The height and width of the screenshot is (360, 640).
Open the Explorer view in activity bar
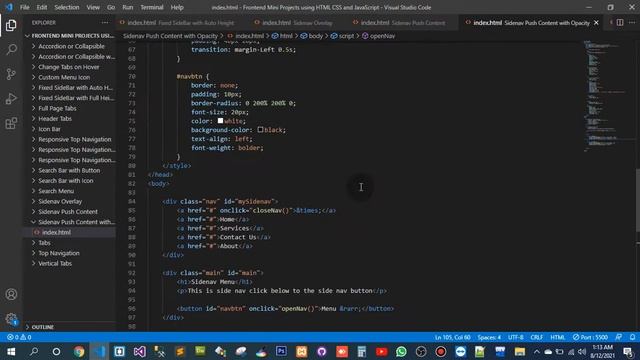pos(11,25)
